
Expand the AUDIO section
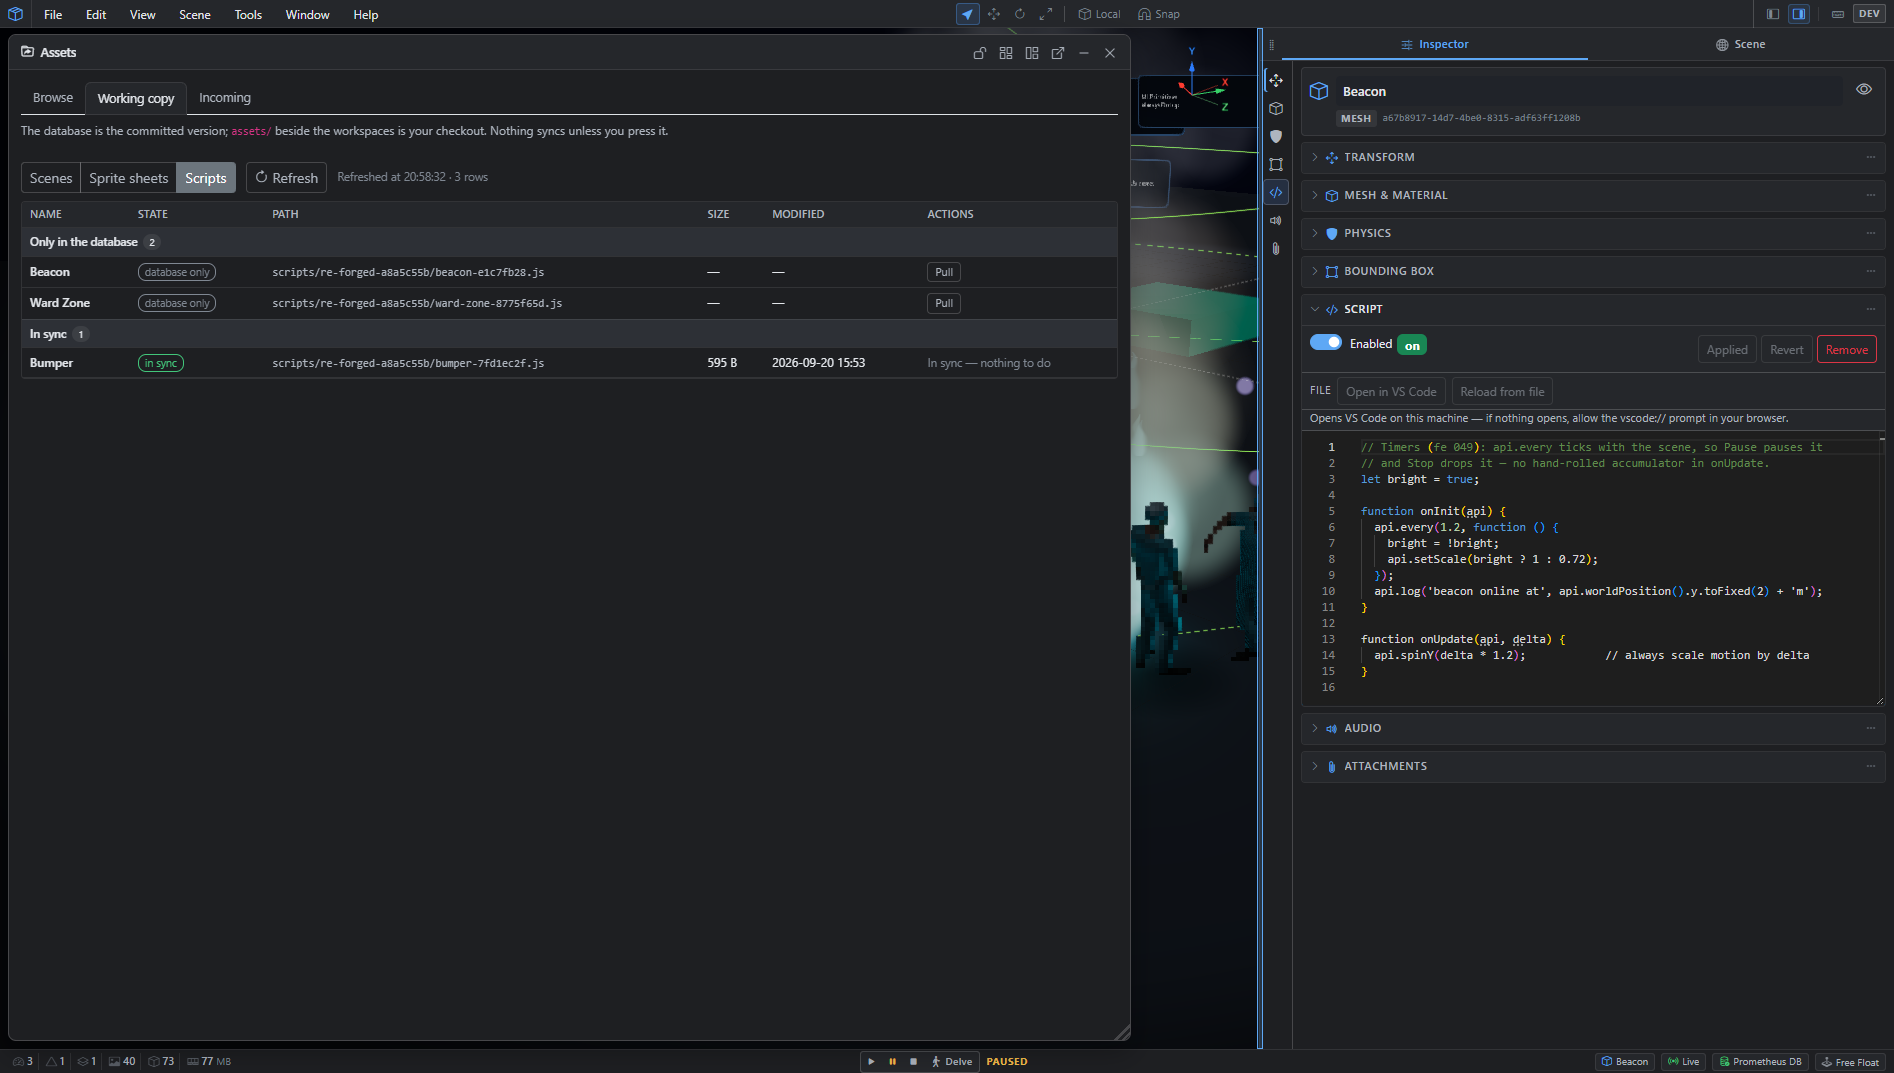coord(1593,728)
